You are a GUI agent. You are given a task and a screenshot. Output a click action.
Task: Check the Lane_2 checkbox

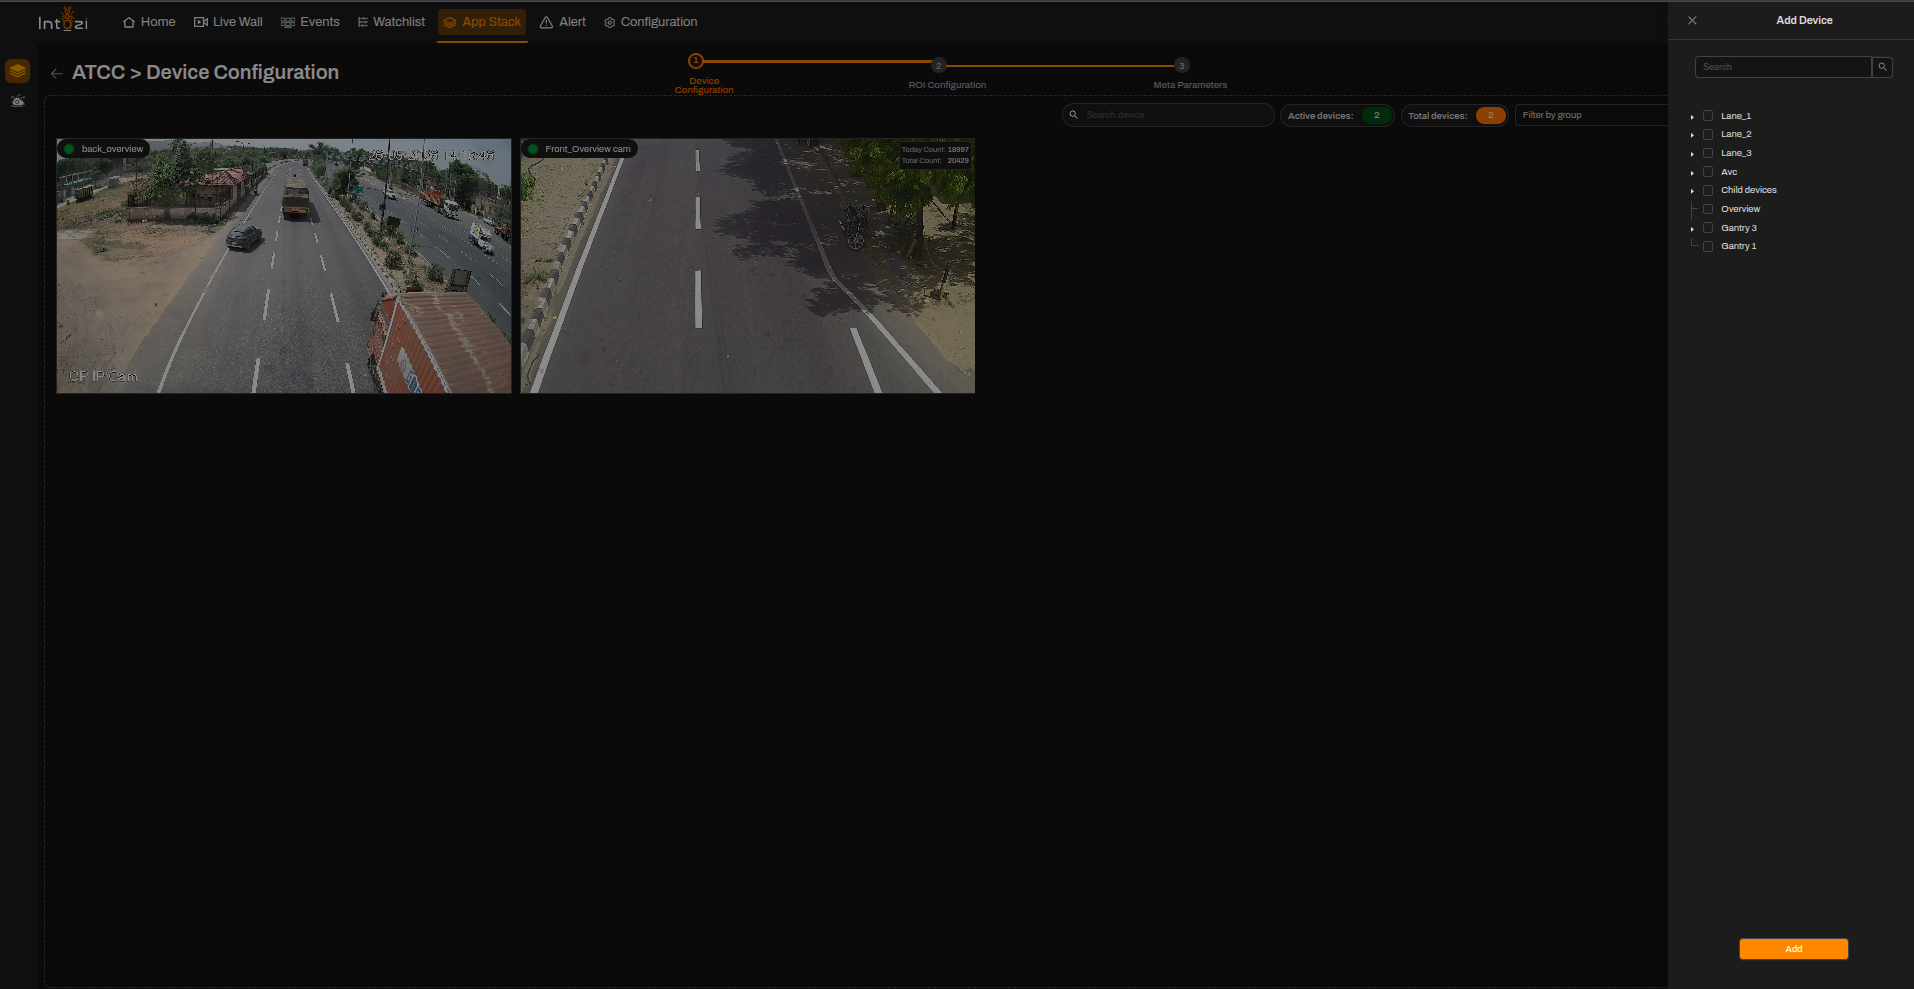click(1708, 134)
